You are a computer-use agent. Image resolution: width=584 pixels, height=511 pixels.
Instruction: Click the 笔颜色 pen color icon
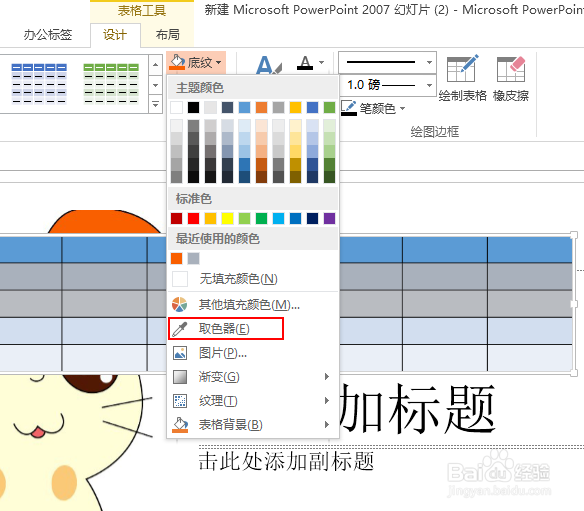click(x=349, y=108)
